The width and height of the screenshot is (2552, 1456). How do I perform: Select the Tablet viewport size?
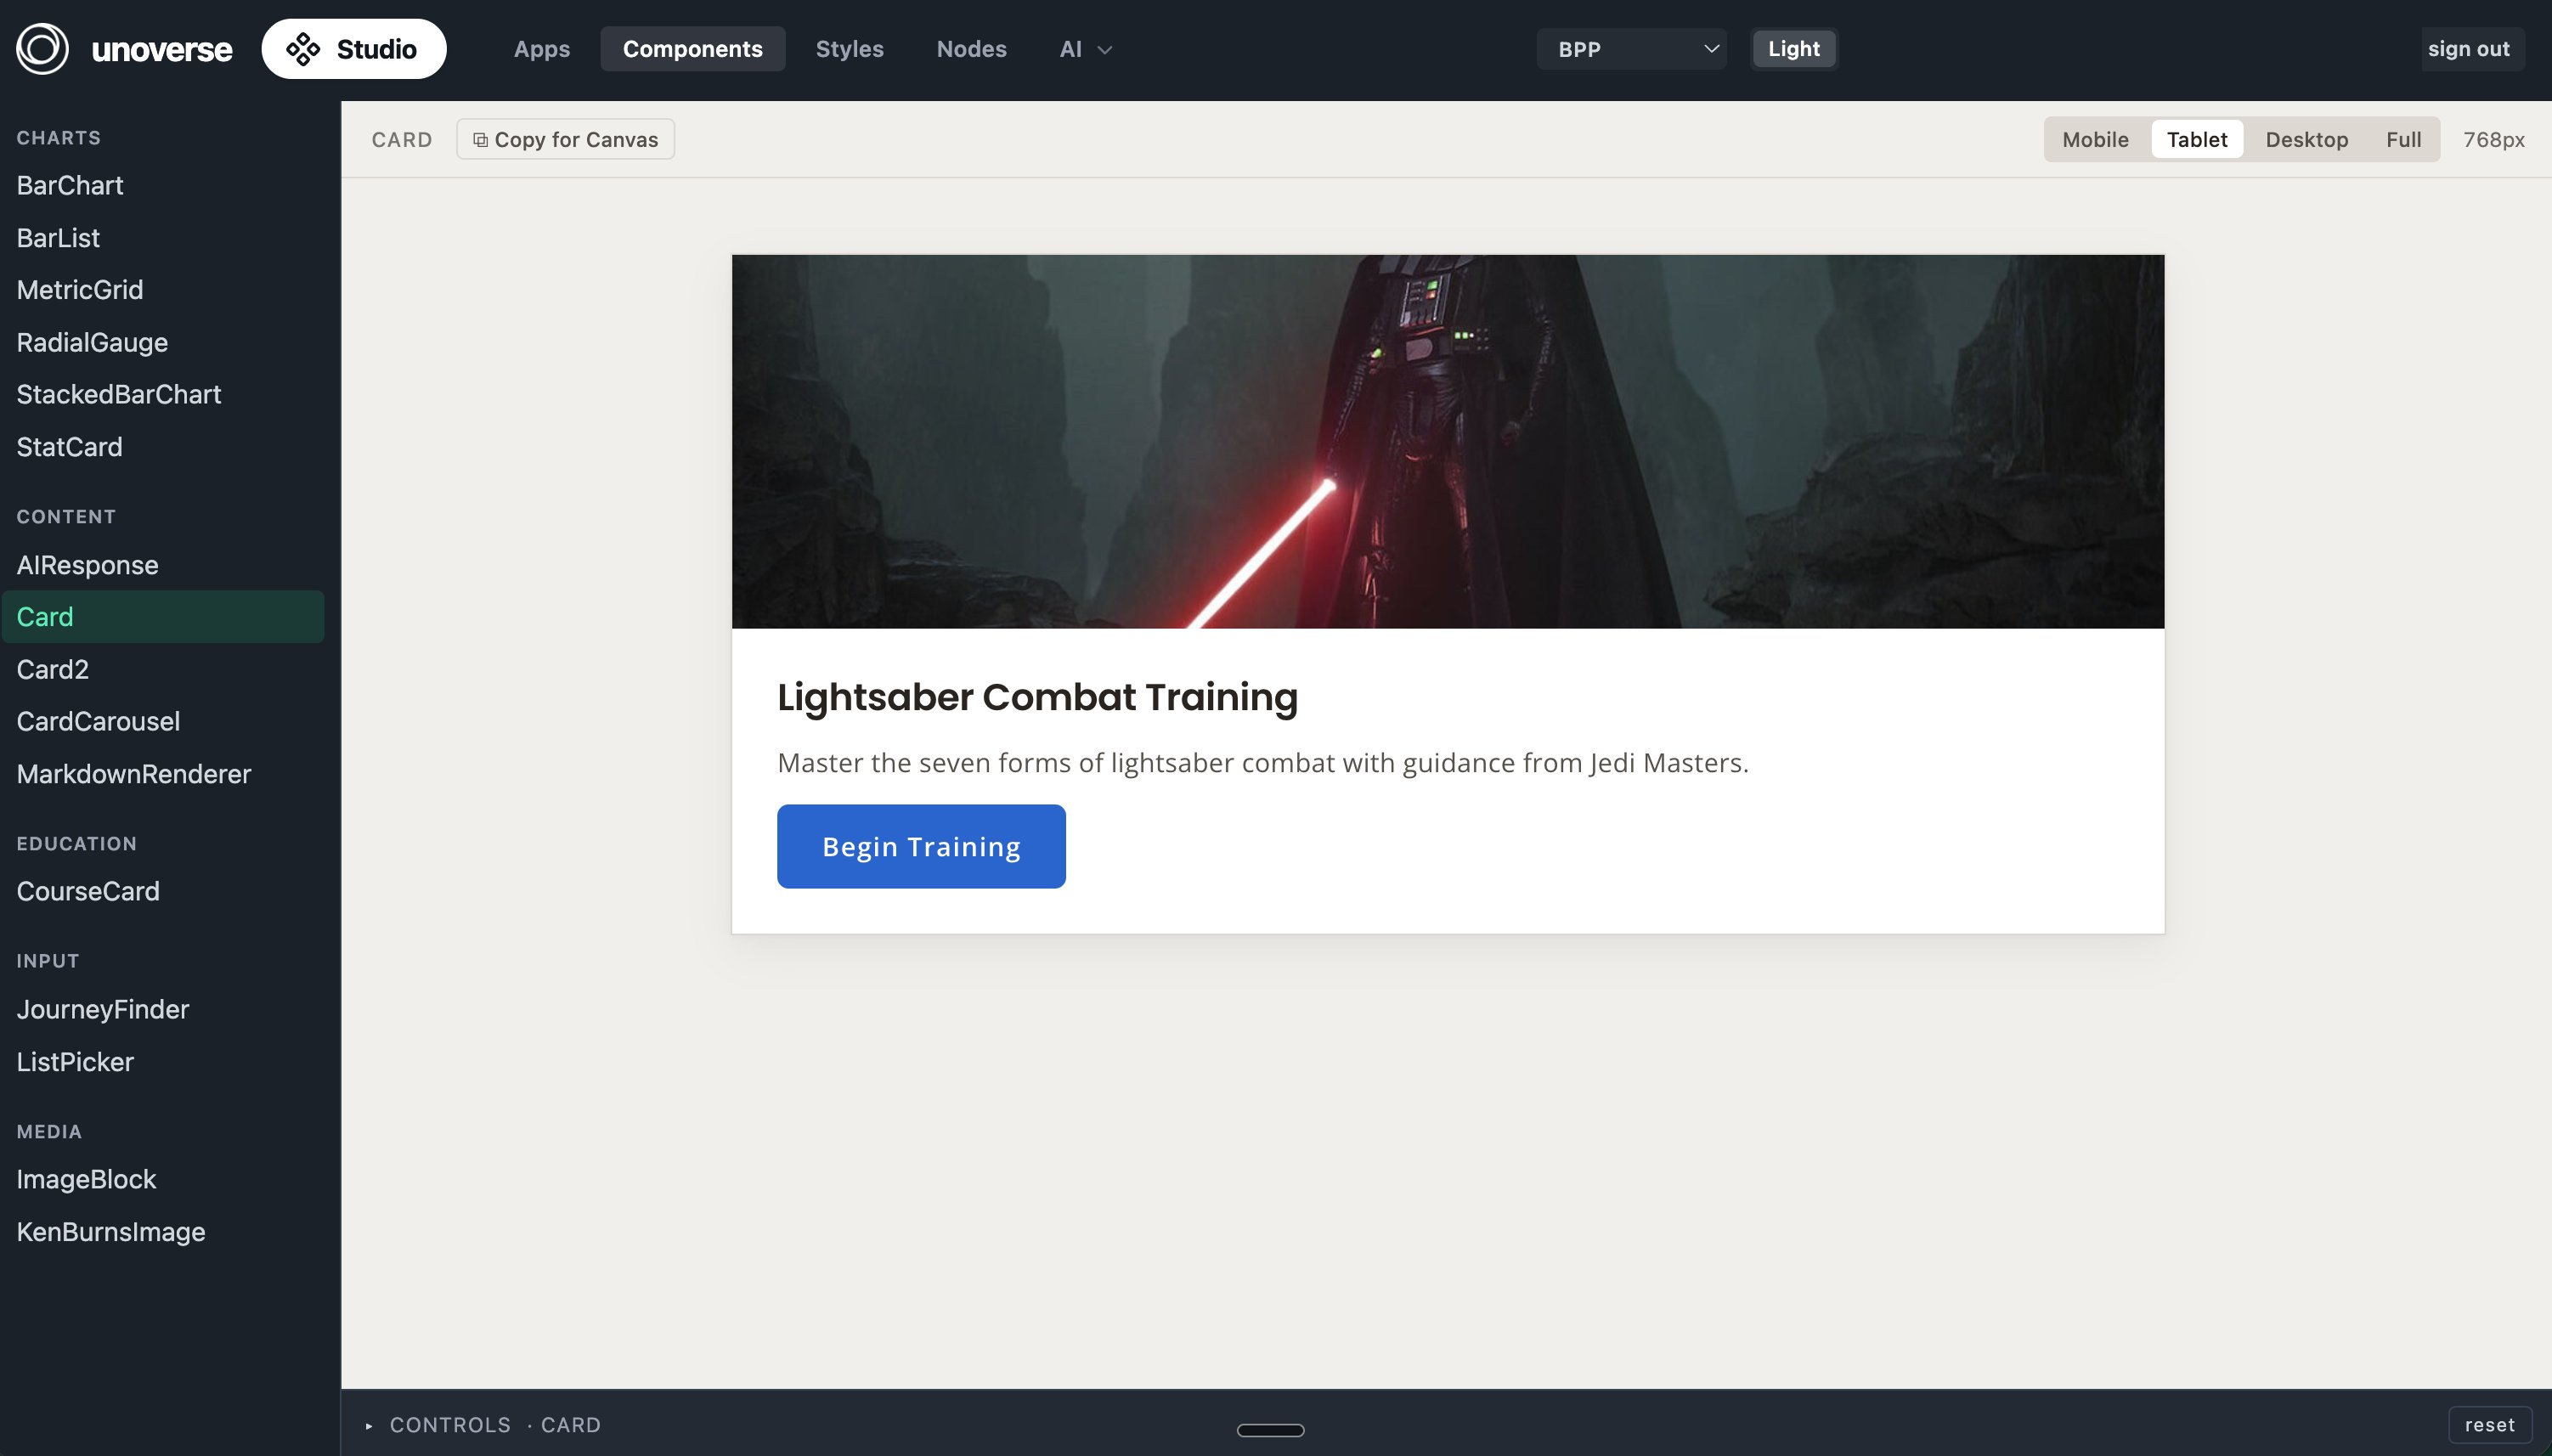pyautogui.click(x=2197, y=139)
